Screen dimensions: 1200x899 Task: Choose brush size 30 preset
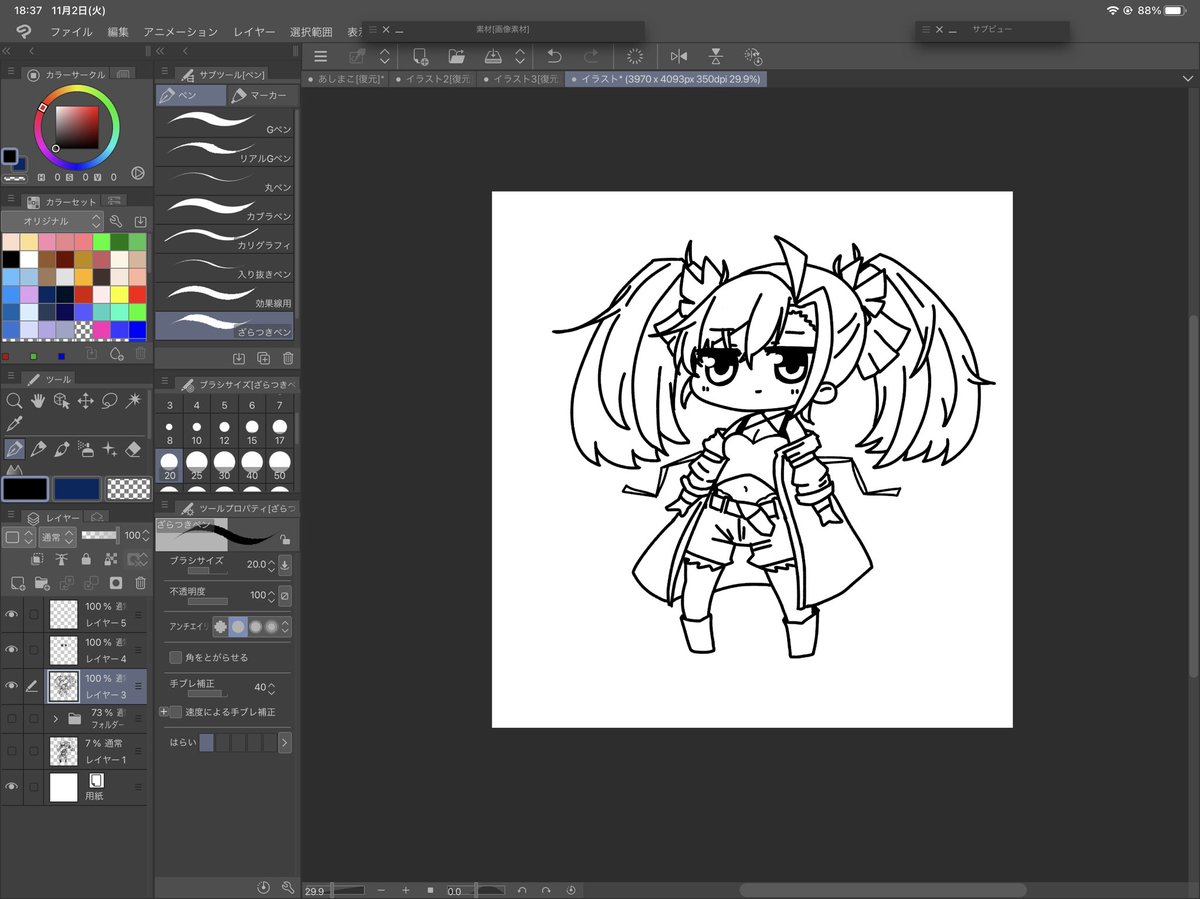[x=224, y=465]
